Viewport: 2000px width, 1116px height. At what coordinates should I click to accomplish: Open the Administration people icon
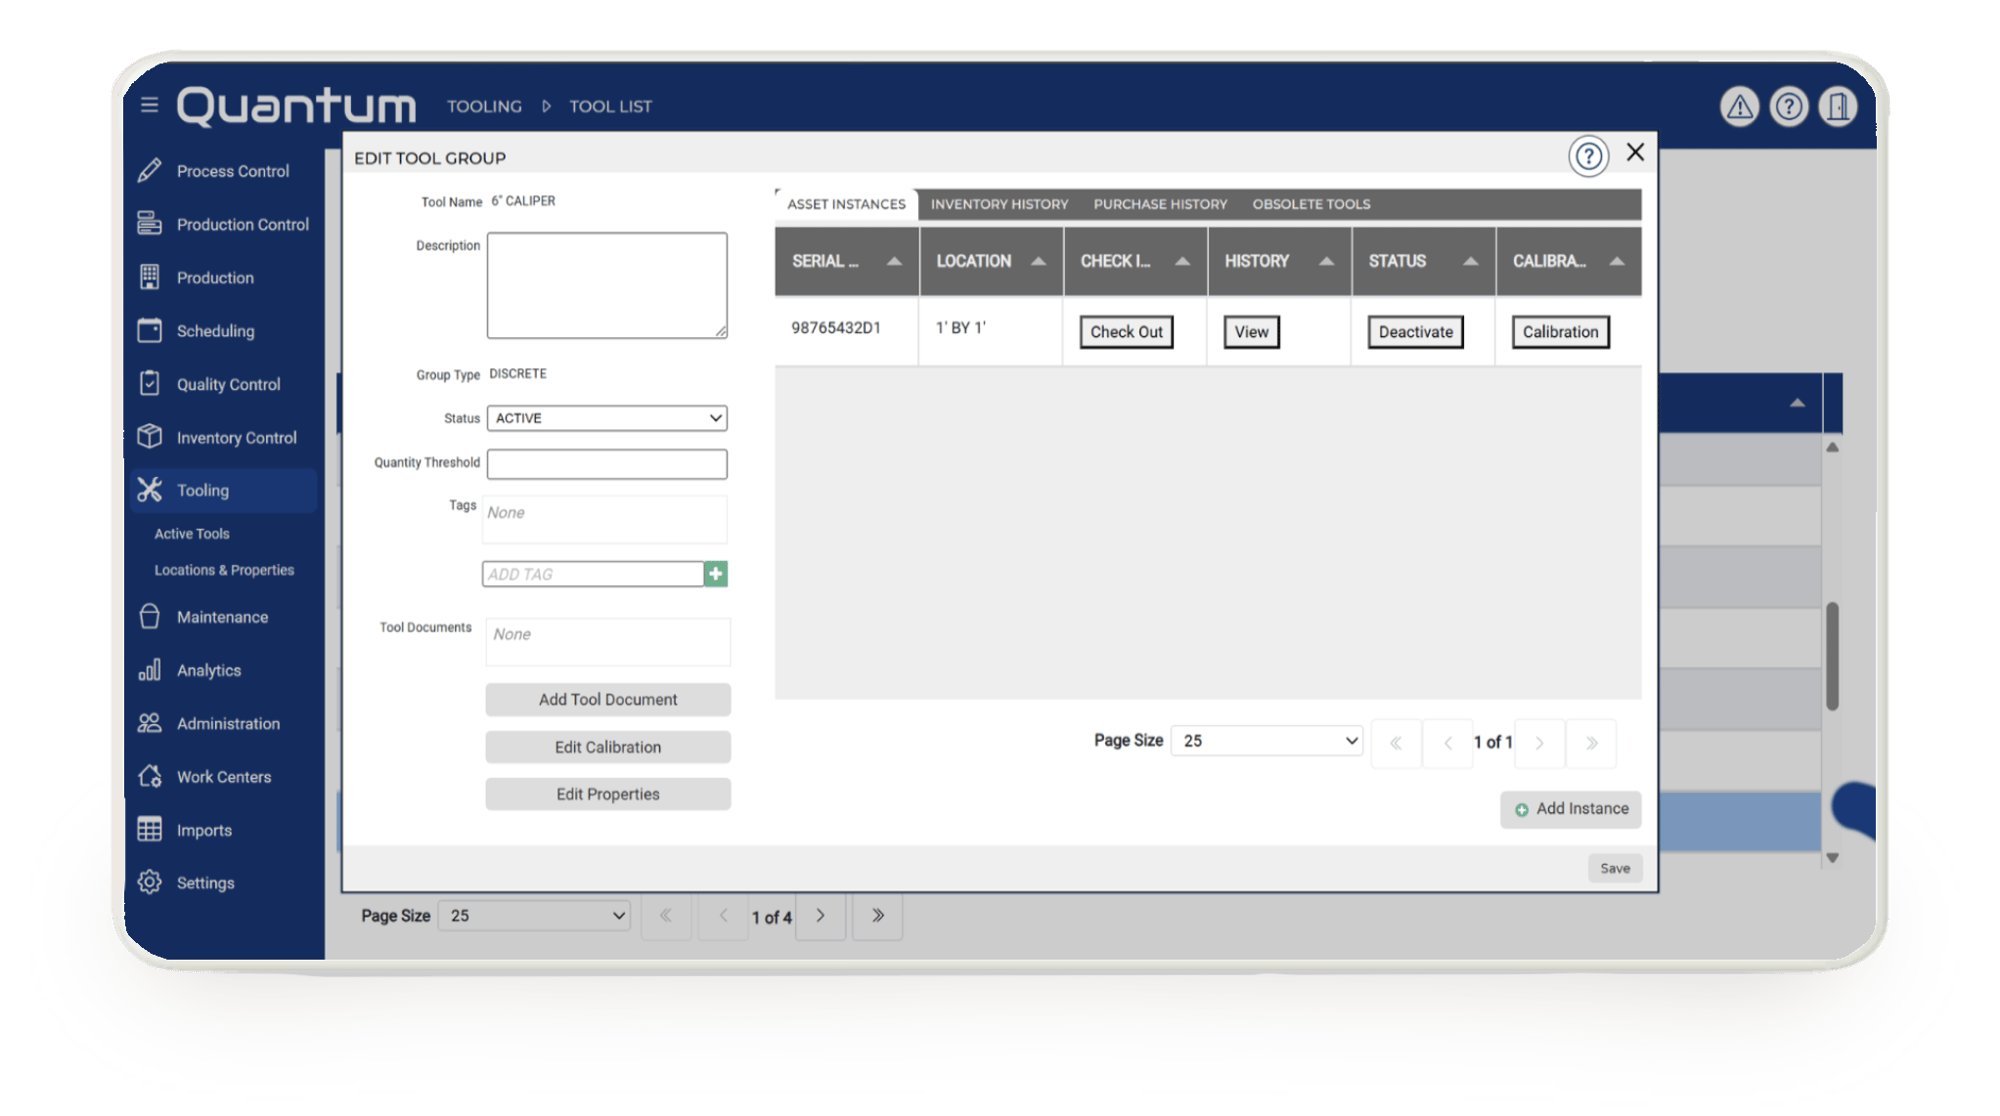pyautogui.click(x=149, y=723)
